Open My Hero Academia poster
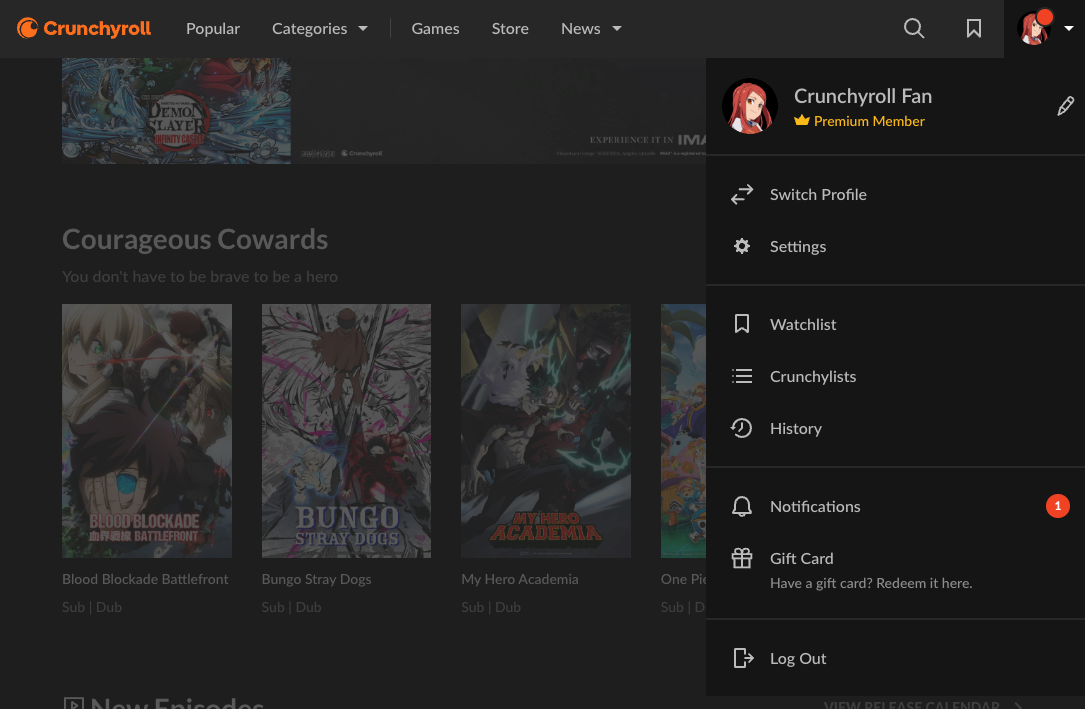Viewport: 1085px width, 709px height. coord(546,431)
